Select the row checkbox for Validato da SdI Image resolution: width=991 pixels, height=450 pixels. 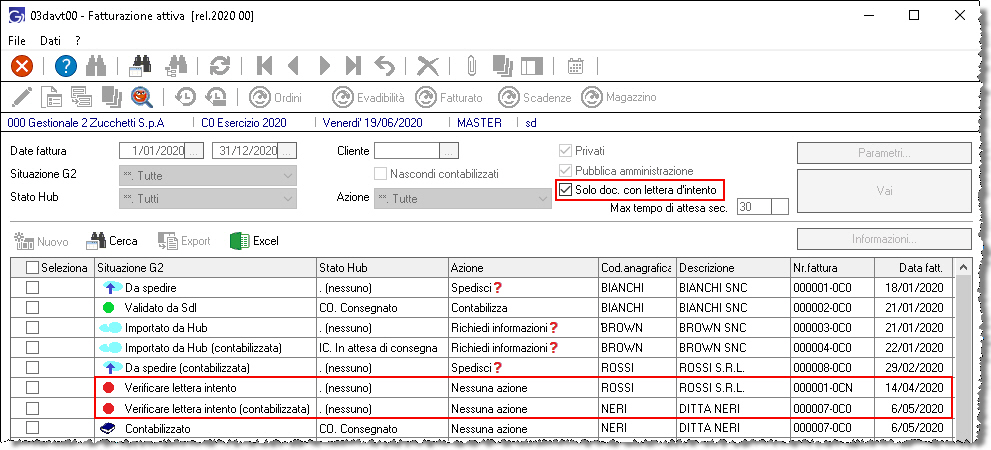pos(32,308)
